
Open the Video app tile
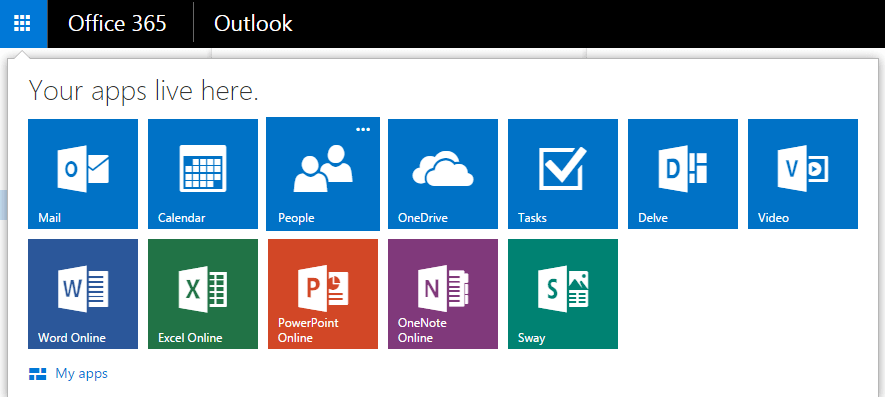803,174
